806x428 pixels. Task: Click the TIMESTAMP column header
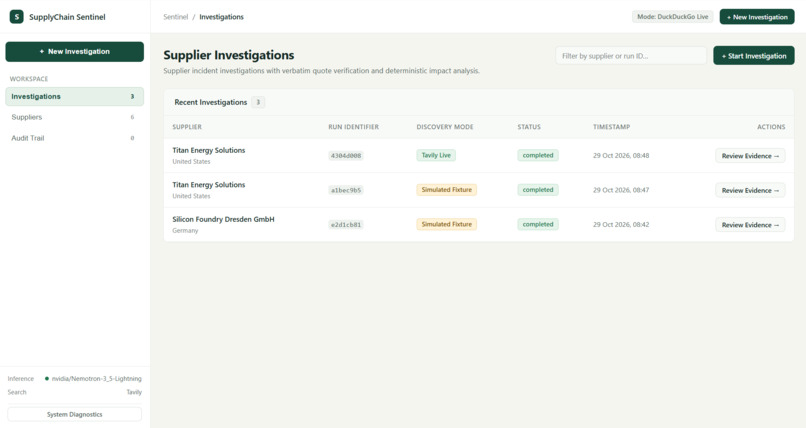point(611,127)
